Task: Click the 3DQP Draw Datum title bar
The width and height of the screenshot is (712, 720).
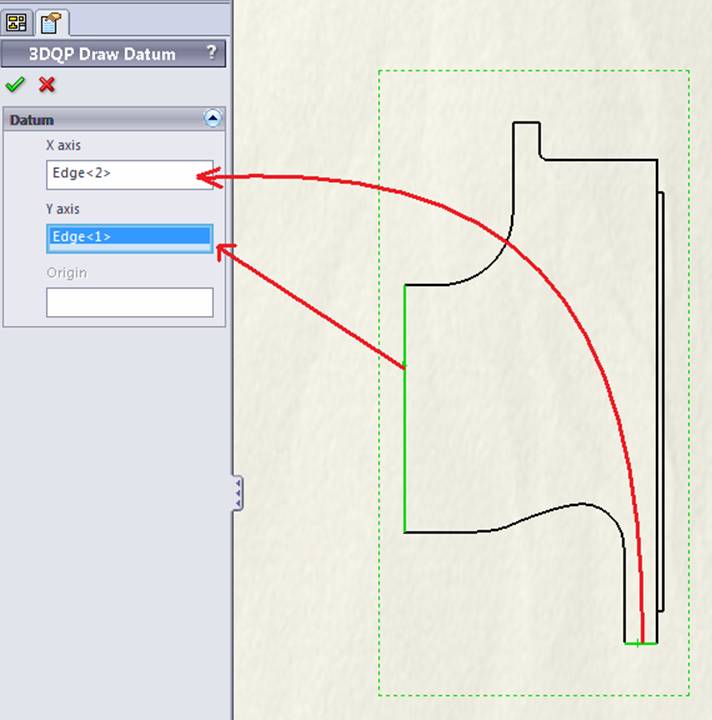Action: tap(100, 54)
